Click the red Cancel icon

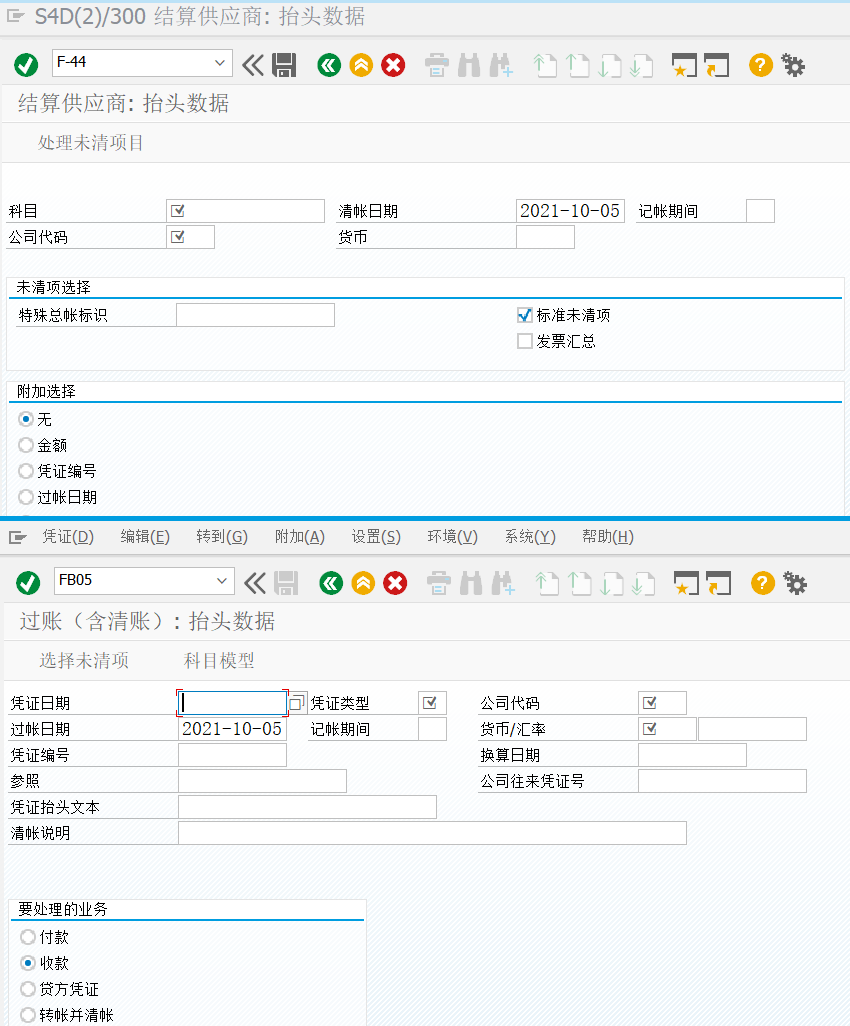click(392, 65)
